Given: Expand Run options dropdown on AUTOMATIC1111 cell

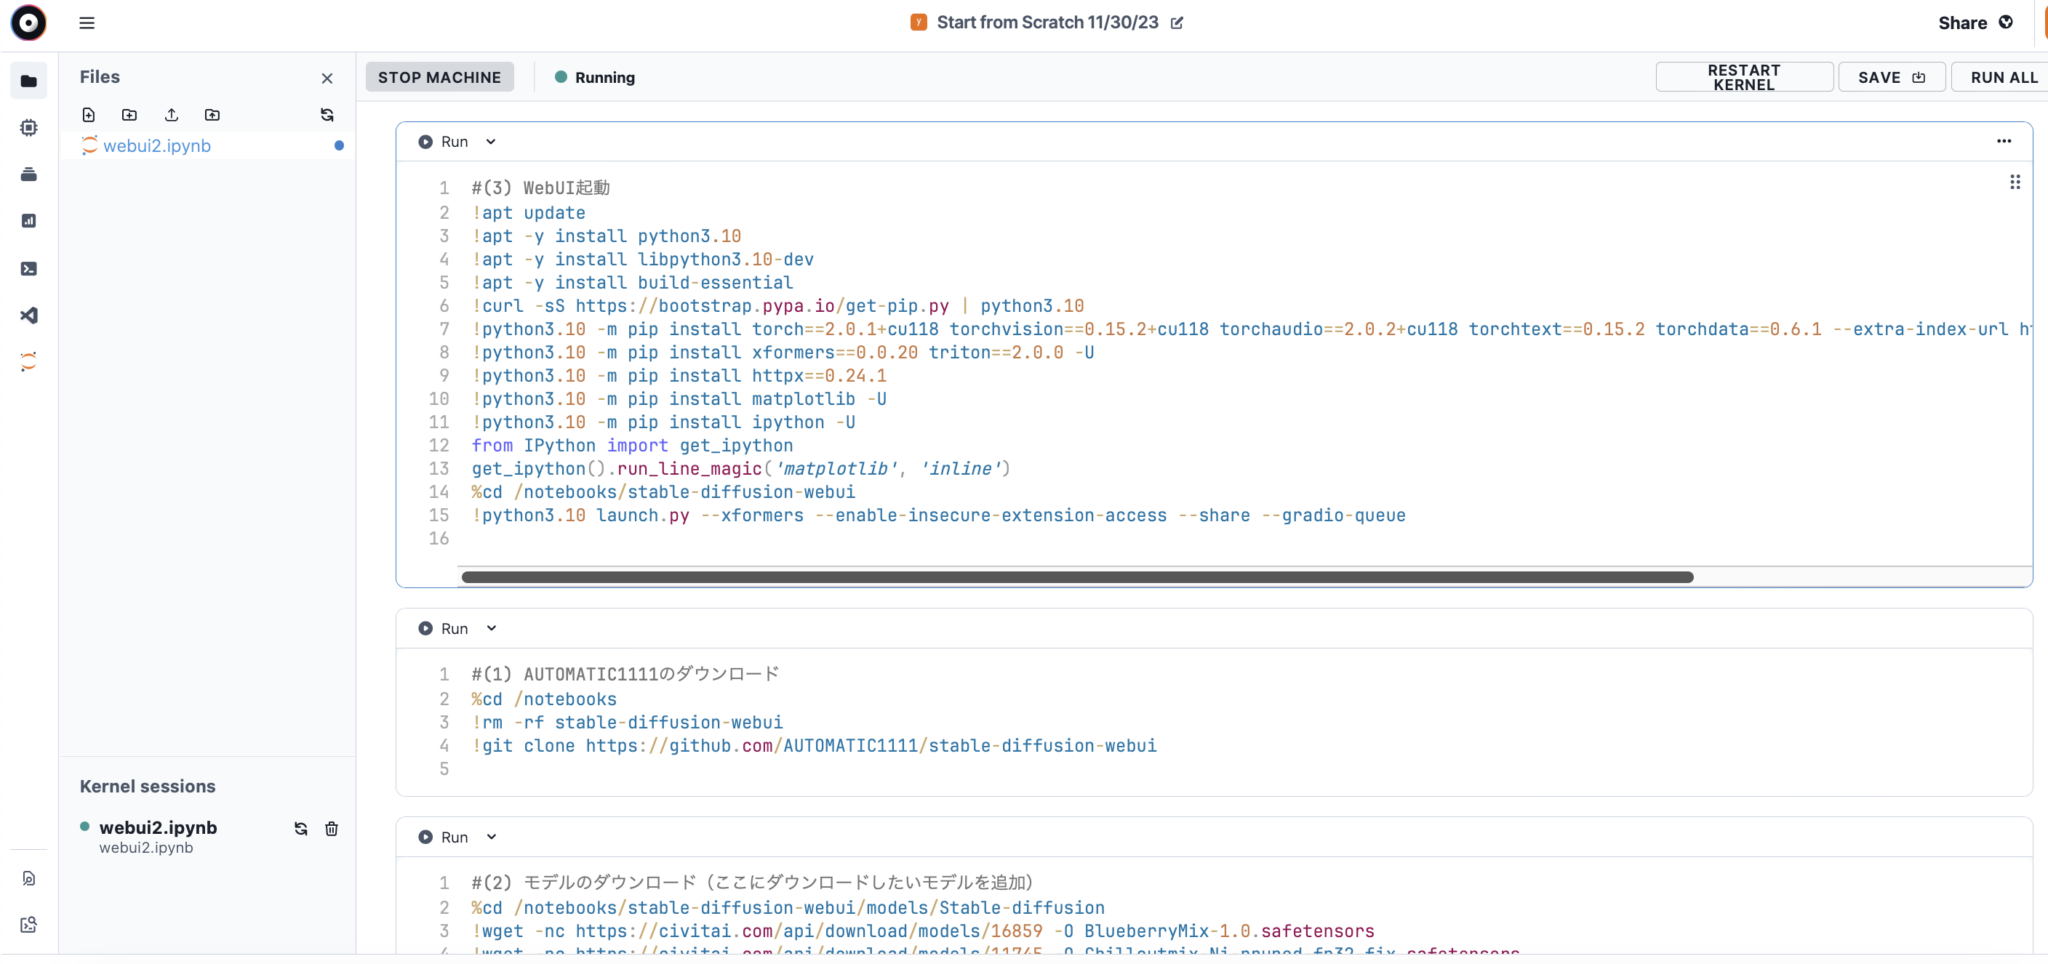Looking at the screenshot, I should [x=491, y=629].
